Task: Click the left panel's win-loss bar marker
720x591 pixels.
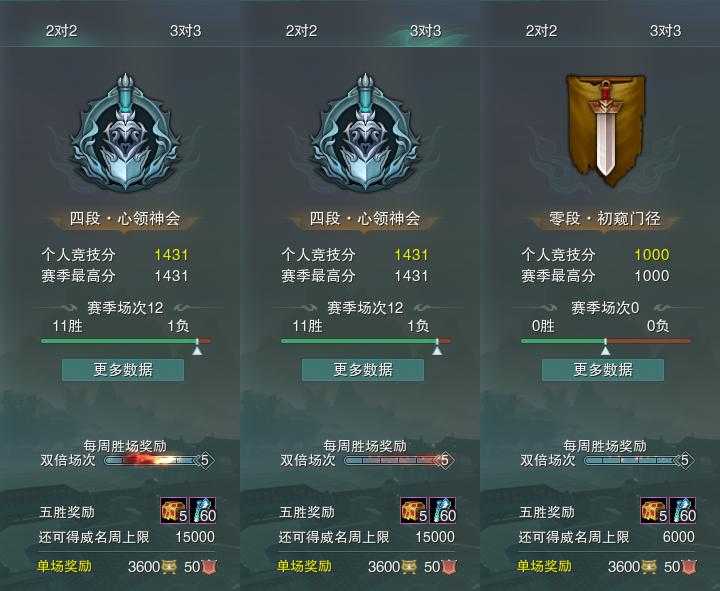Action: (197, 348)
